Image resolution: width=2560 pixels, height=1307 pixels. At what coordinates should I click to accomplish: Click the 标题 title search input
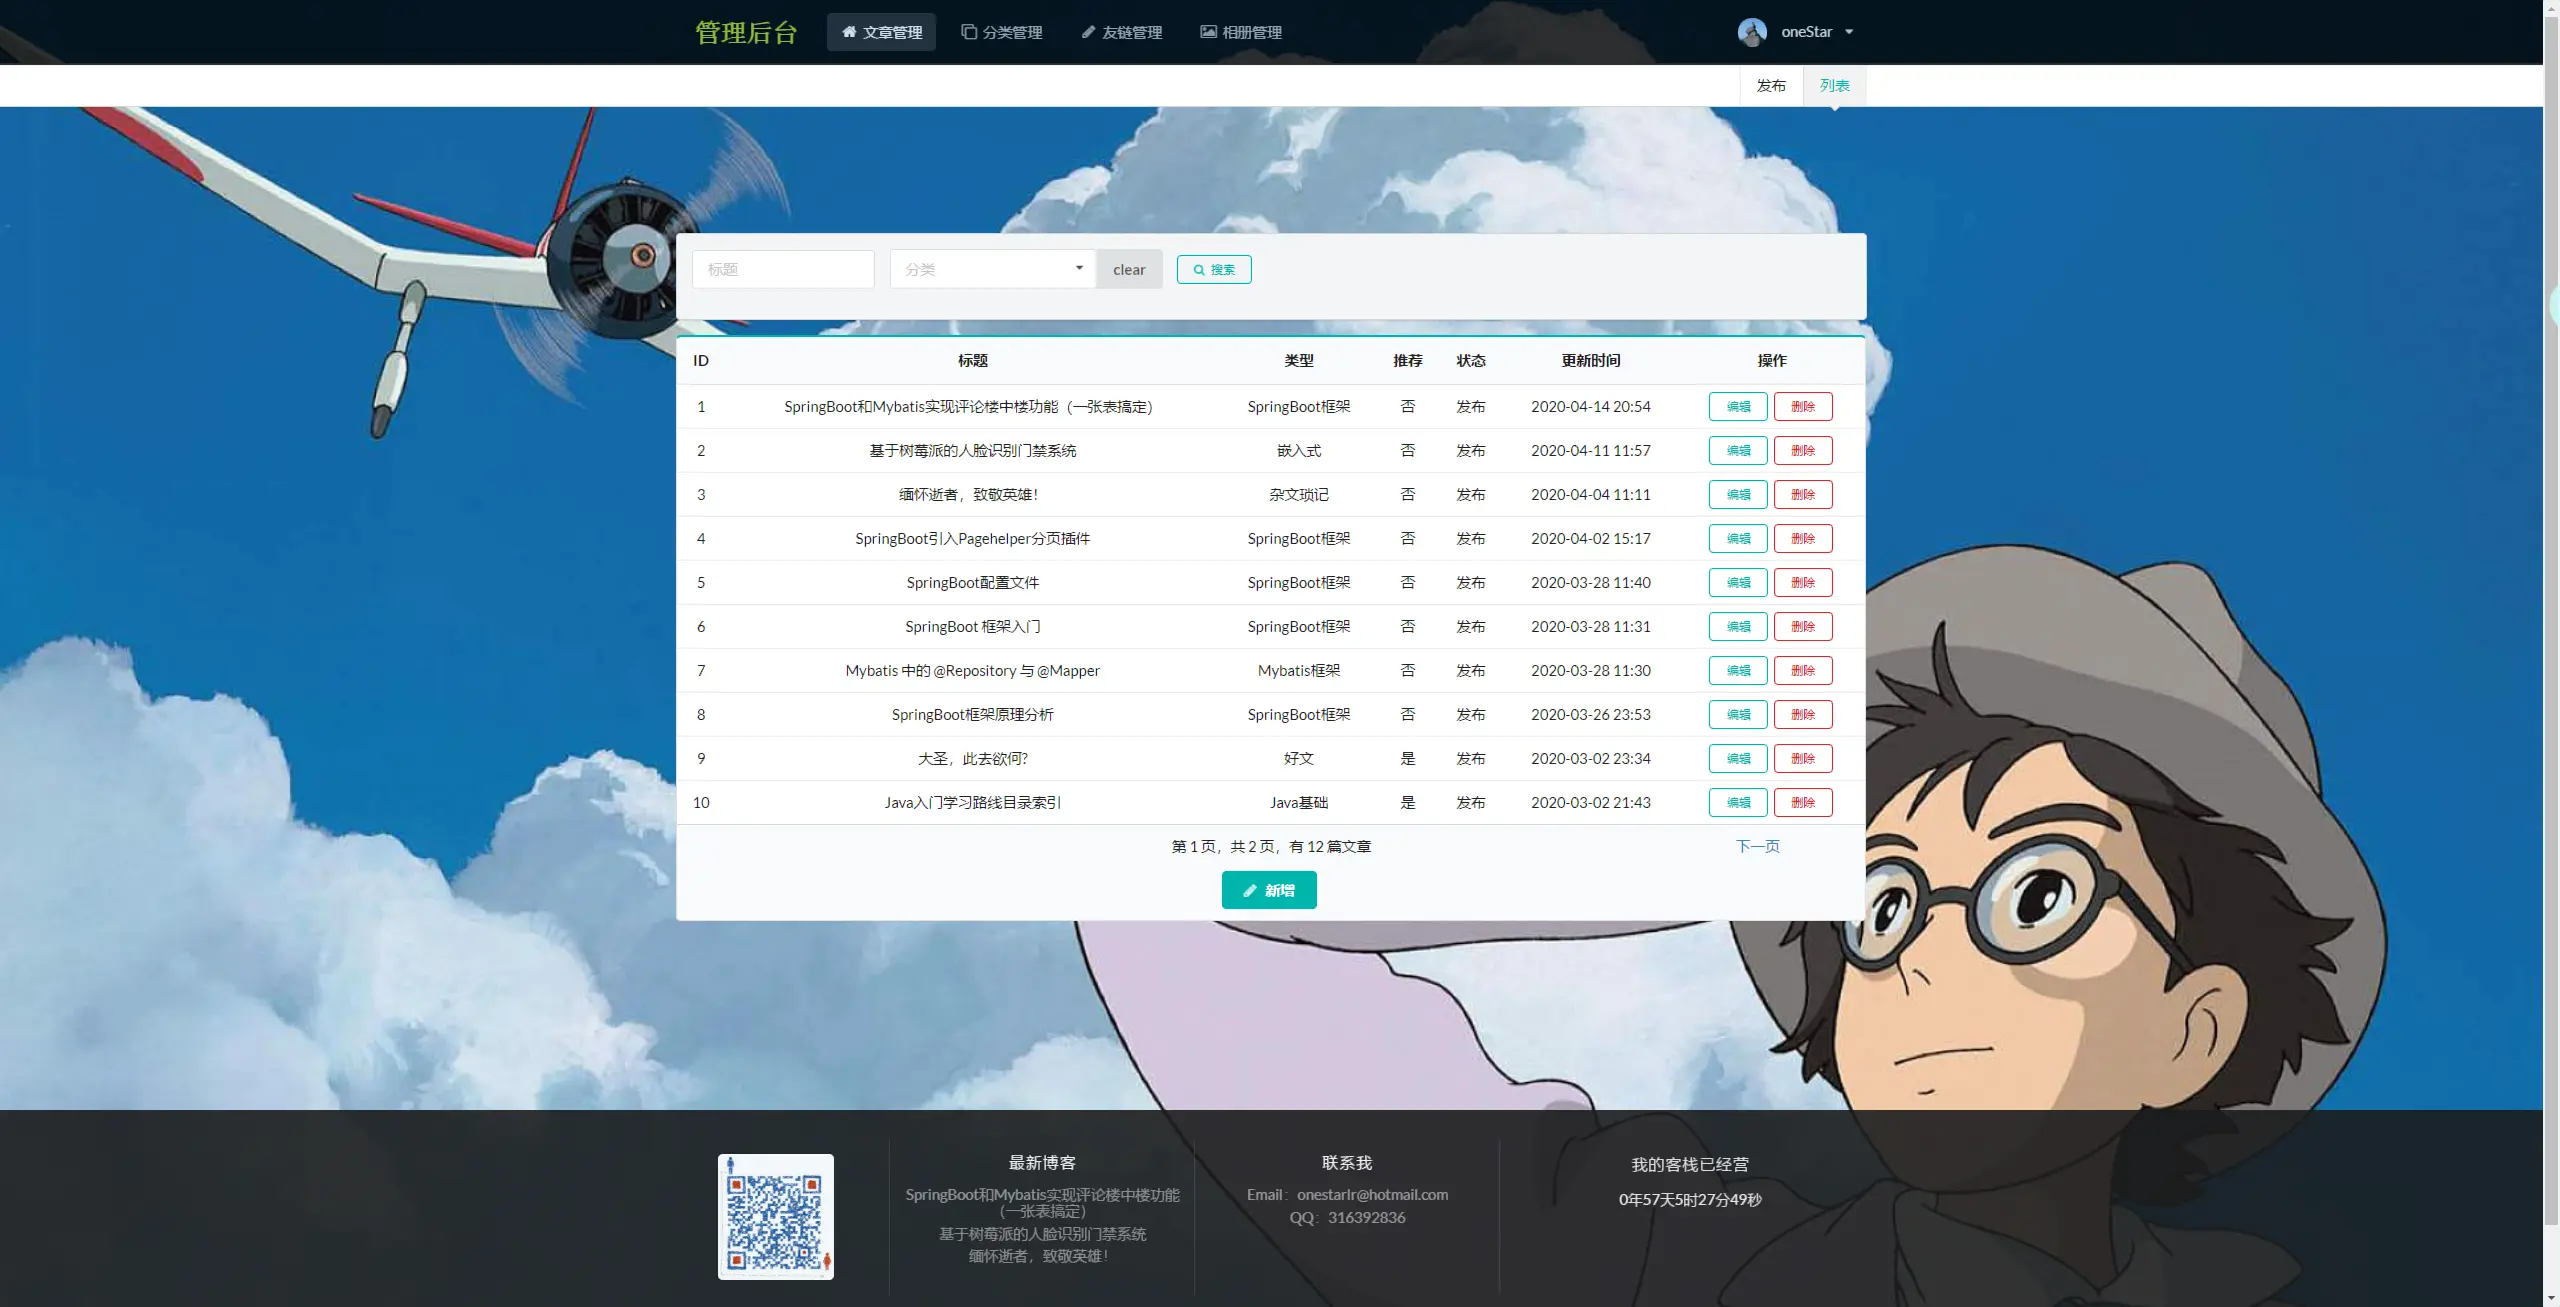782,269
